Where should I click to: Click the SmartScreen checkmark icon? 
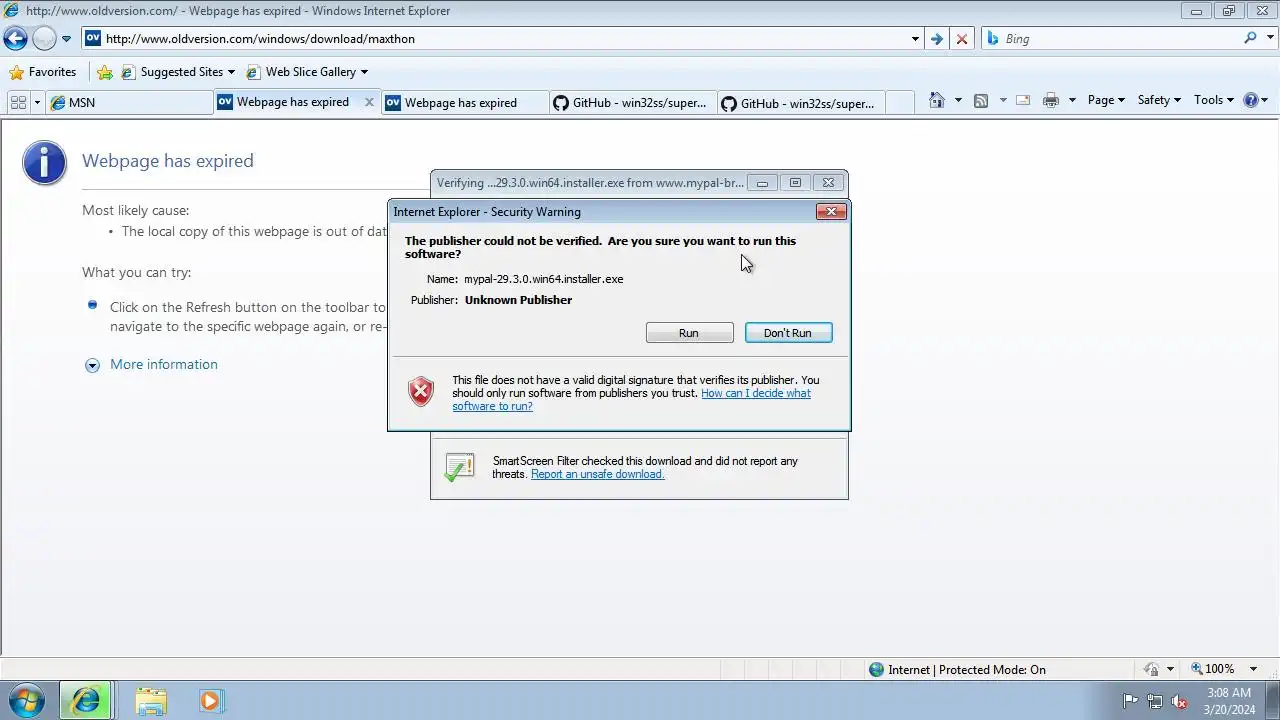pyautogui.click(x=459, y=468)
